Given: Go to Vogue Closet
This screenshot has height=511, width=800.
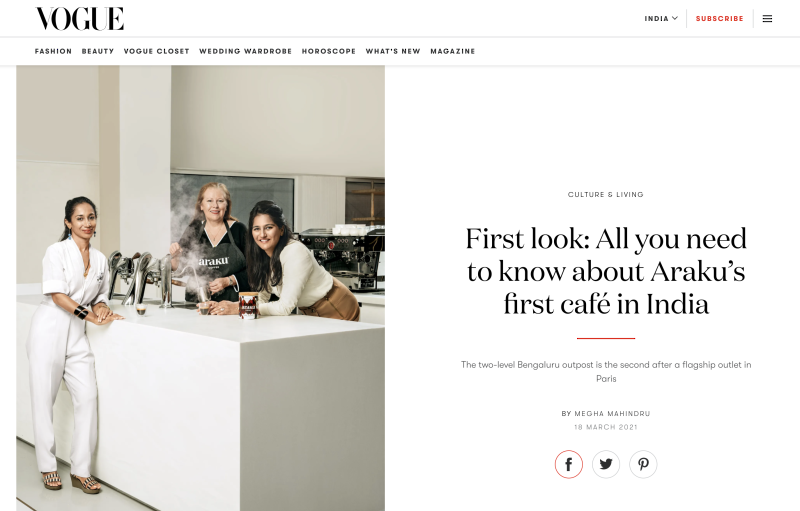Looking at the screenshot, I should (x=156, y=51).
